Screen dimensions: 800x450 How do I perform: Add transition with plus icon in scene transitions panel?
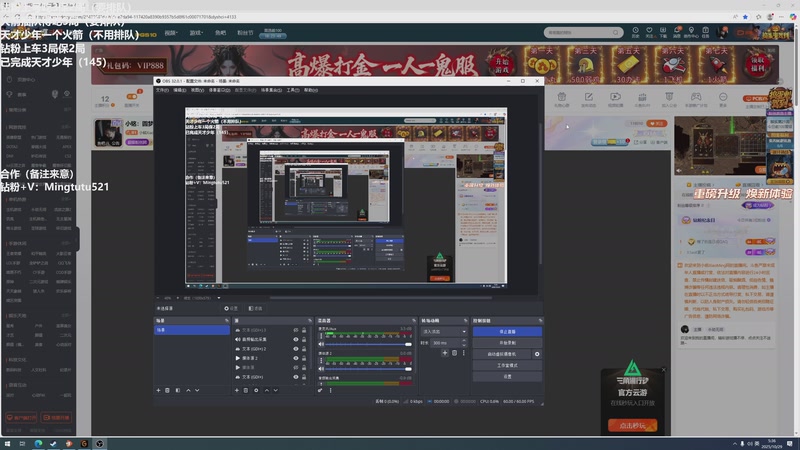coord(445,353)
